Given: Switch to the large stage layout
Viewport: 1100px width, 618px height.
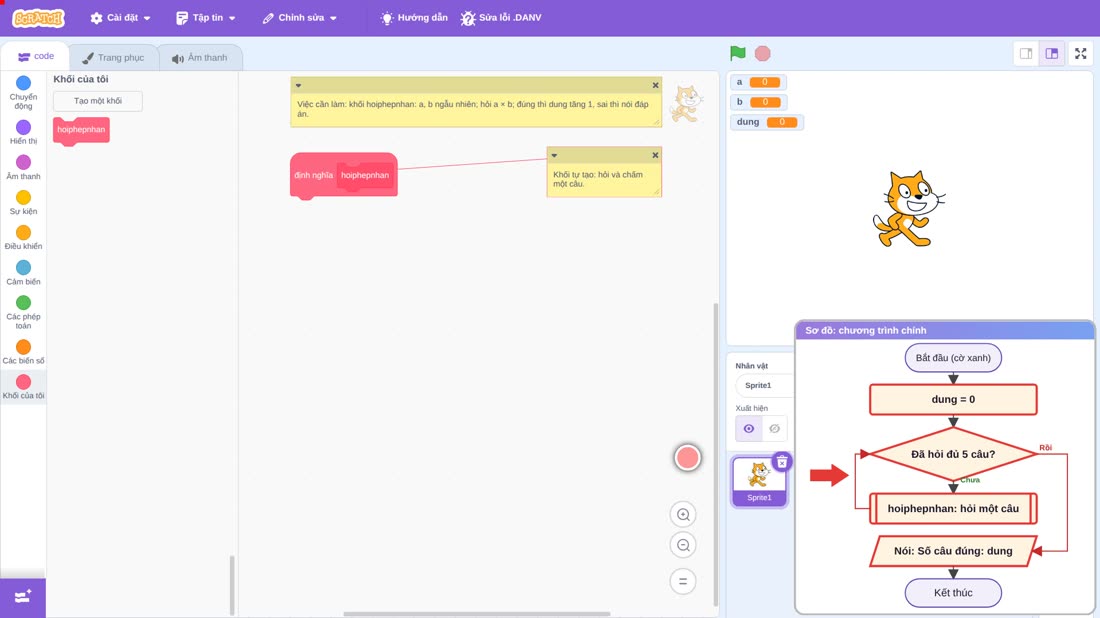Looking at the screenshot, I should [x=1052, y=53].
